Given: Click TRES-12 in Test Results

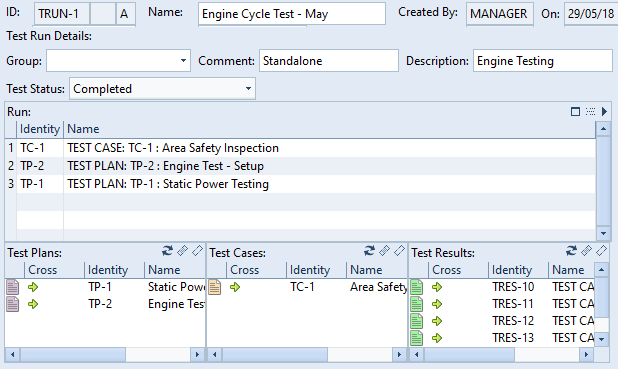Looking at the screenshot, I should tap(513, 321).
